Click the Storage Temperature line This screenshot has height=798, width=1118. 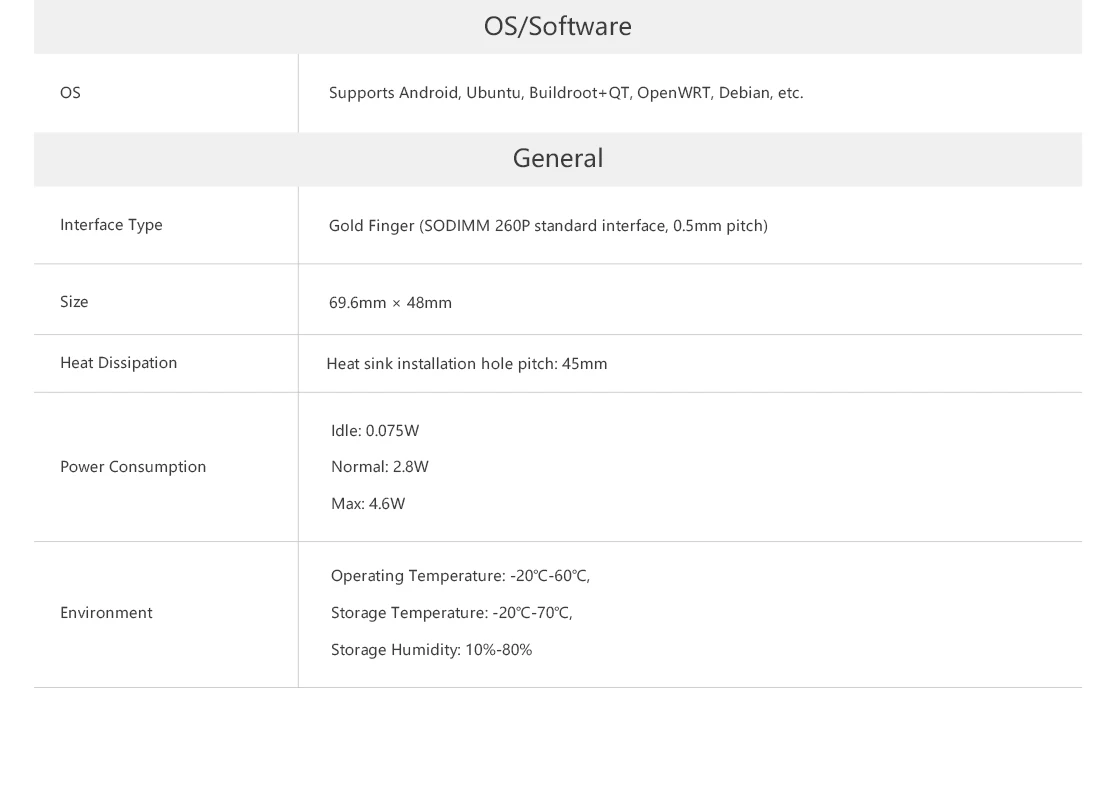tap(452, 613)
